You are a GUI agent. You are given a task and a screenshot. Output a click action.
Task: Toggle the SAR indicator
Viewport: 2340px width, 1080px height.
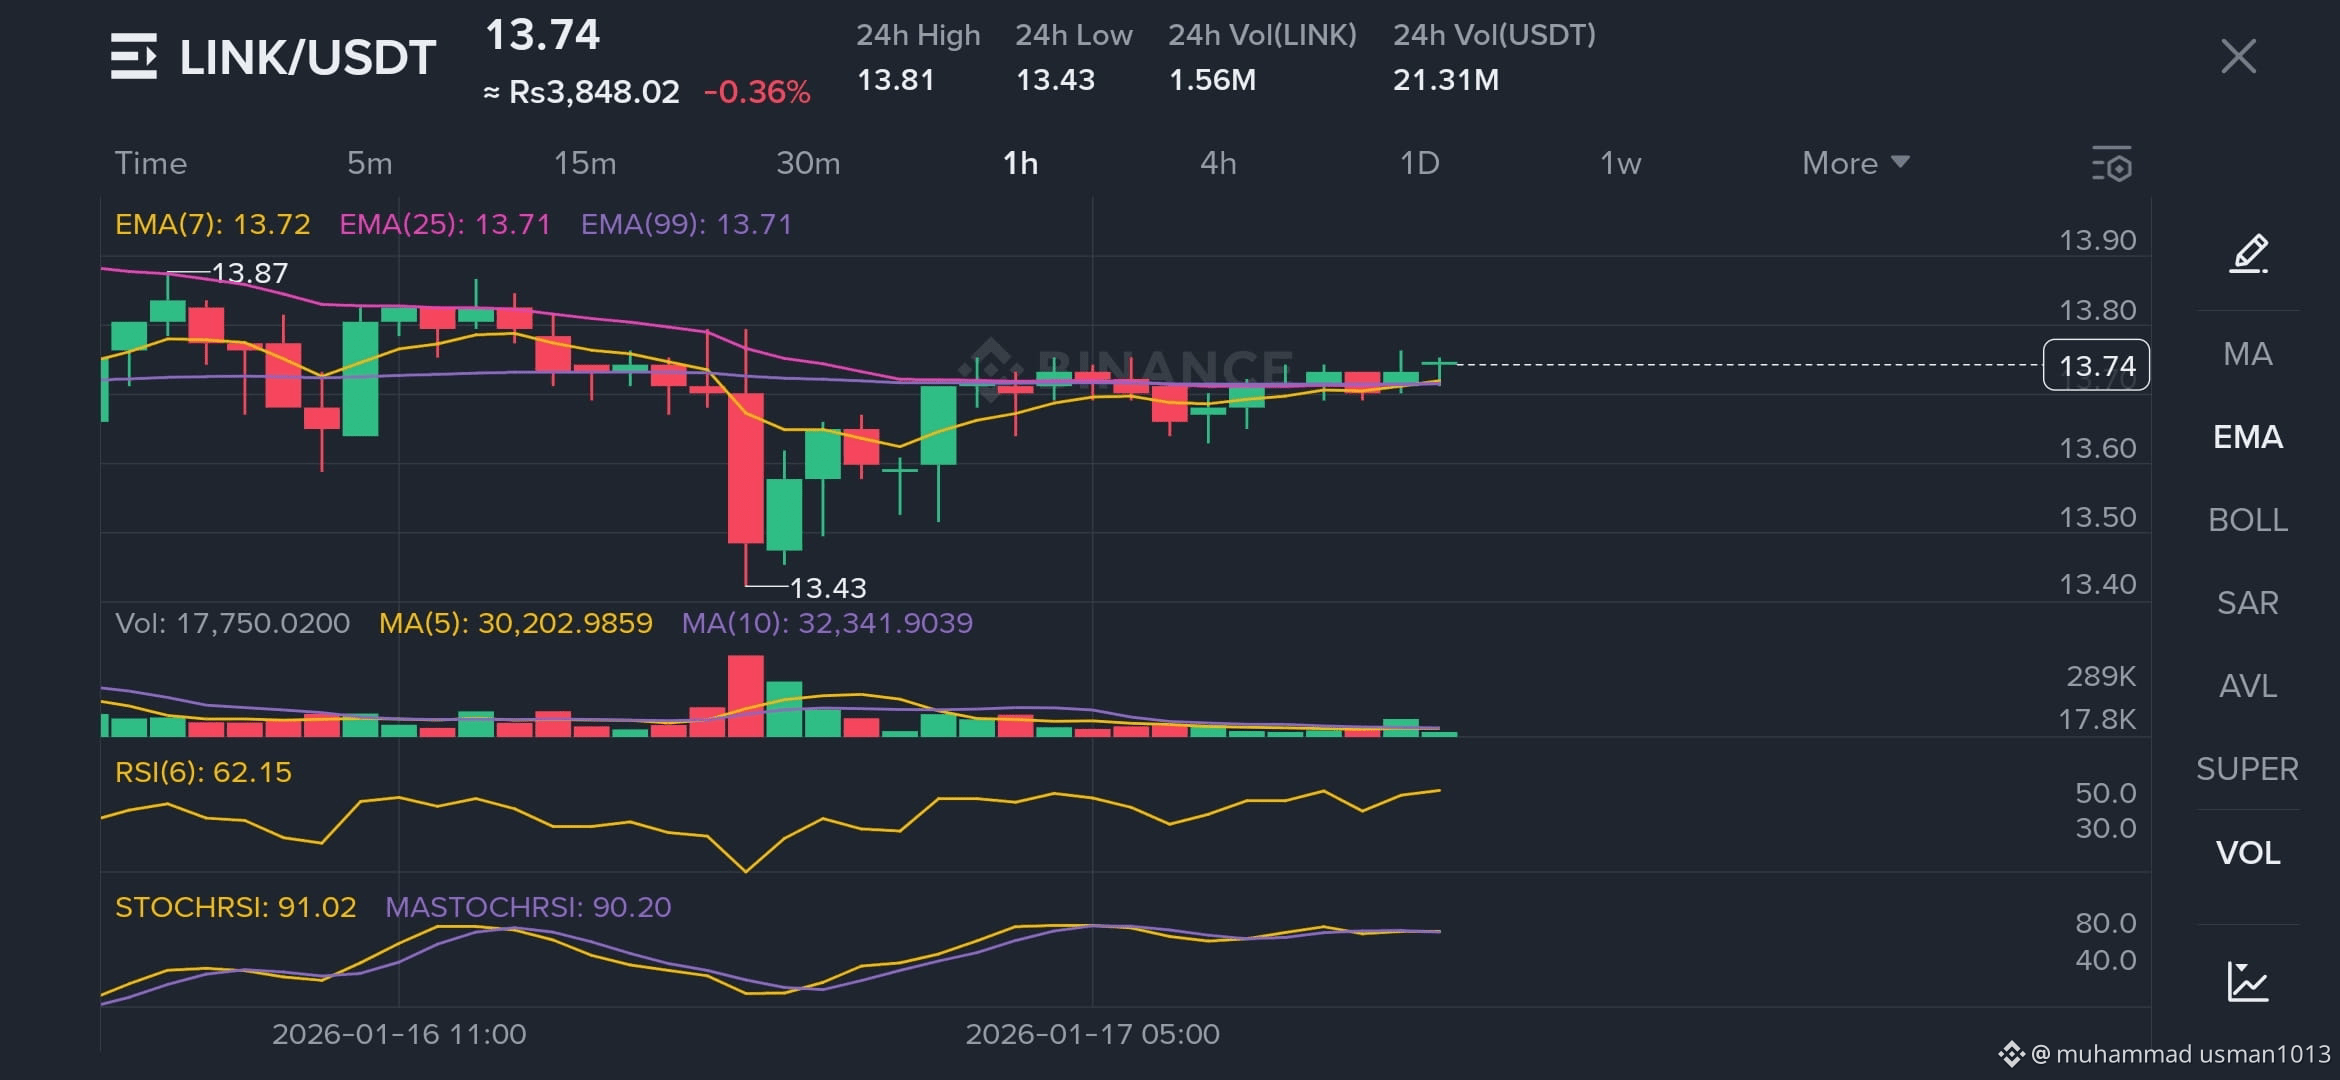pyautogui.click(x=2248, y=603)
